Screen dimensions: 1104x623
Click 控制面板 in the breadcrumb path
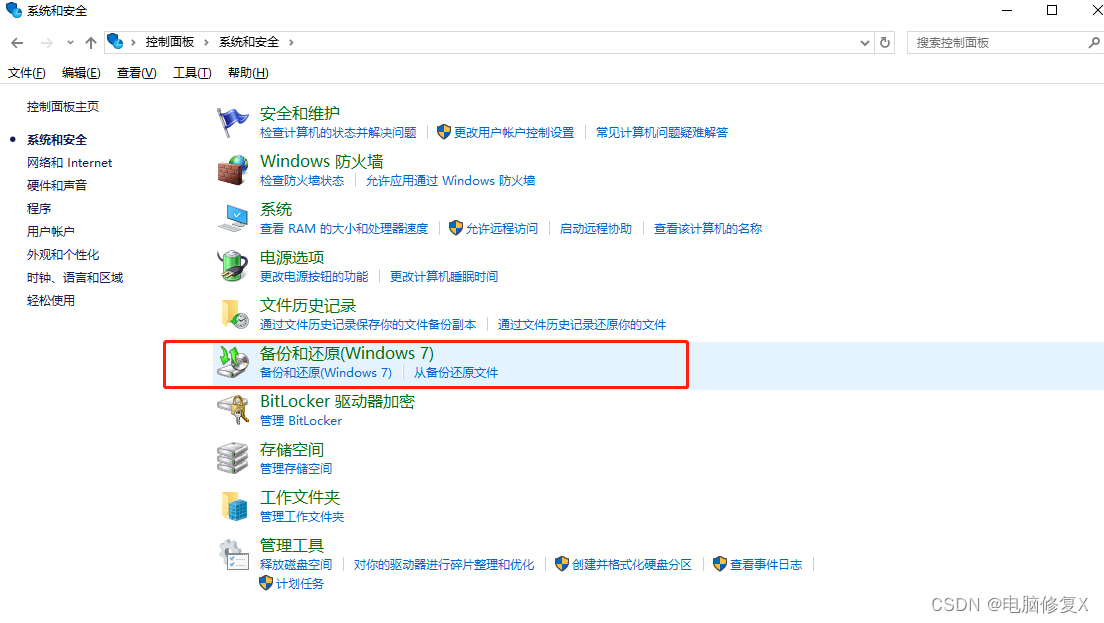[x=170, y=42]
